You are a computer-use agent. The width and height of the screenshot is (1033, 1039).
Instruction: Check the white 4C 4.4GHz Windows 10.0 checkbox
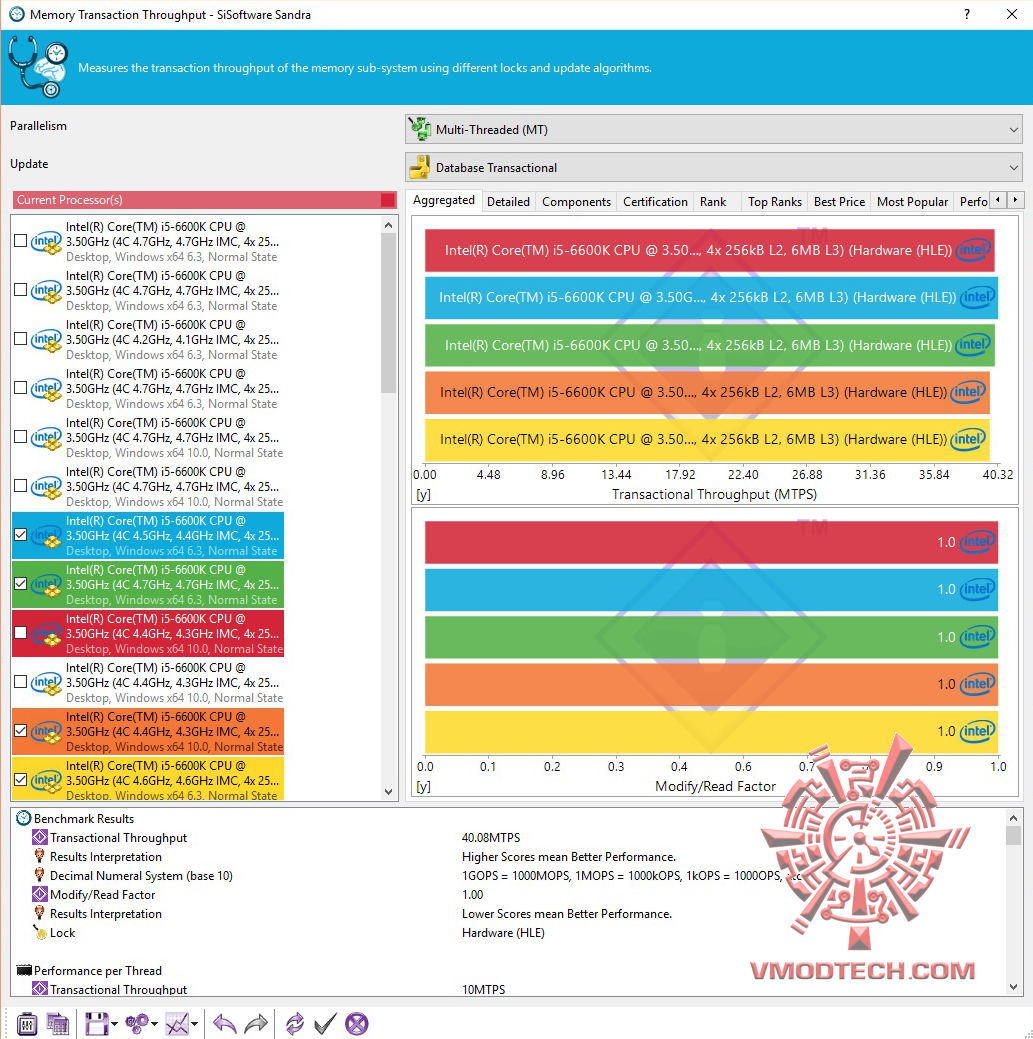click(21, 682)
